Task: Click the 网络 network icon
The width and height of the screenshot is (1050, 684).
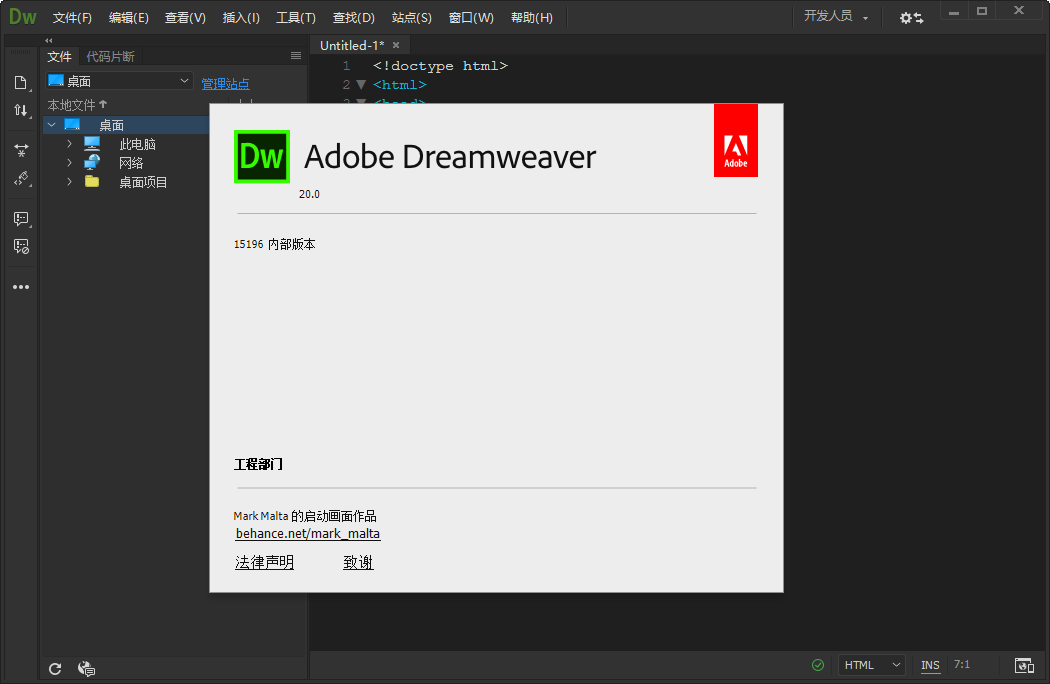Action: [92, 162]
